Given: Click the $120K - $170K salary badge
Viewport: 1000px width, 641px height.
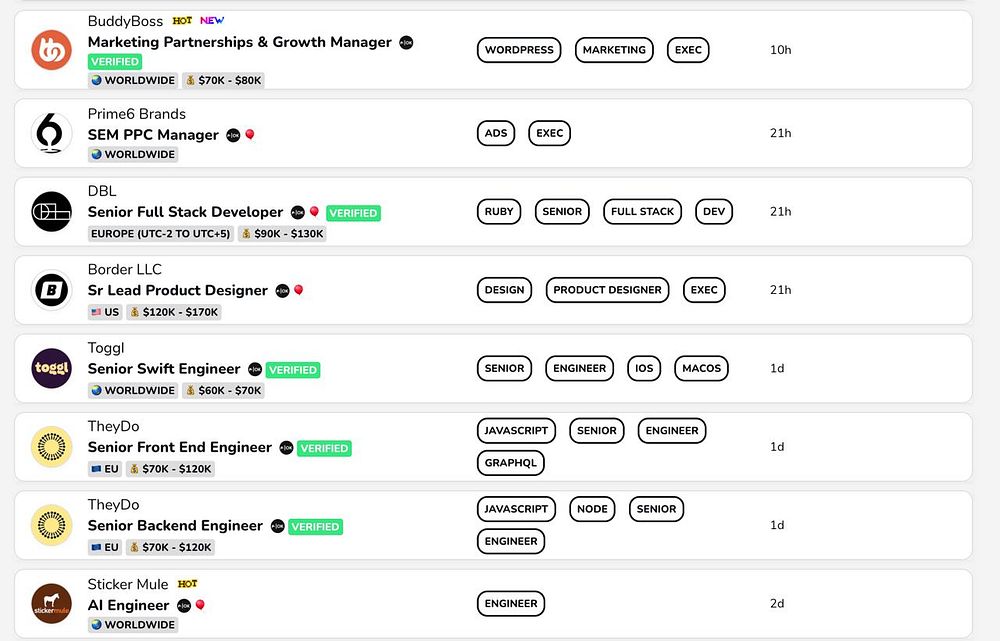Looking at the screenshot, I should click(174, 312).
